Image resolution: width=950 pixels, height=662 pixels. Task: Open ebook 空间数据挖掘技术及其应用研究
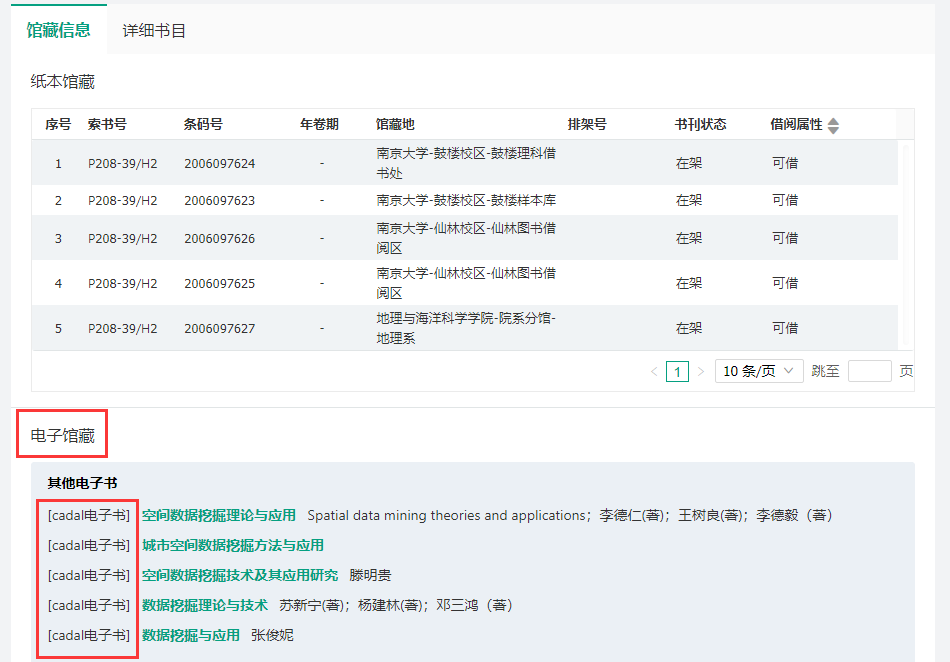click(x=240, y=575)
